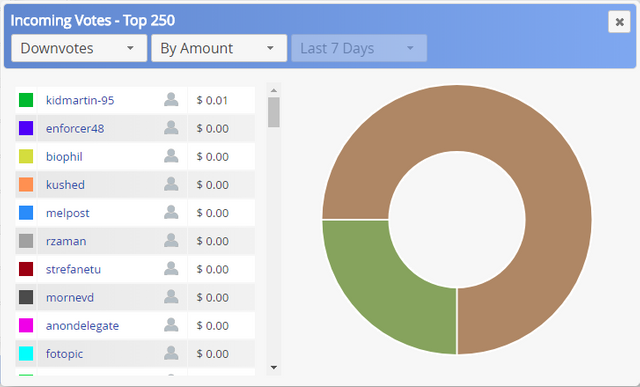Click the Incoming Votes - Top 250 title
Viewport: 640px width, 387px height.
point(93,20)
